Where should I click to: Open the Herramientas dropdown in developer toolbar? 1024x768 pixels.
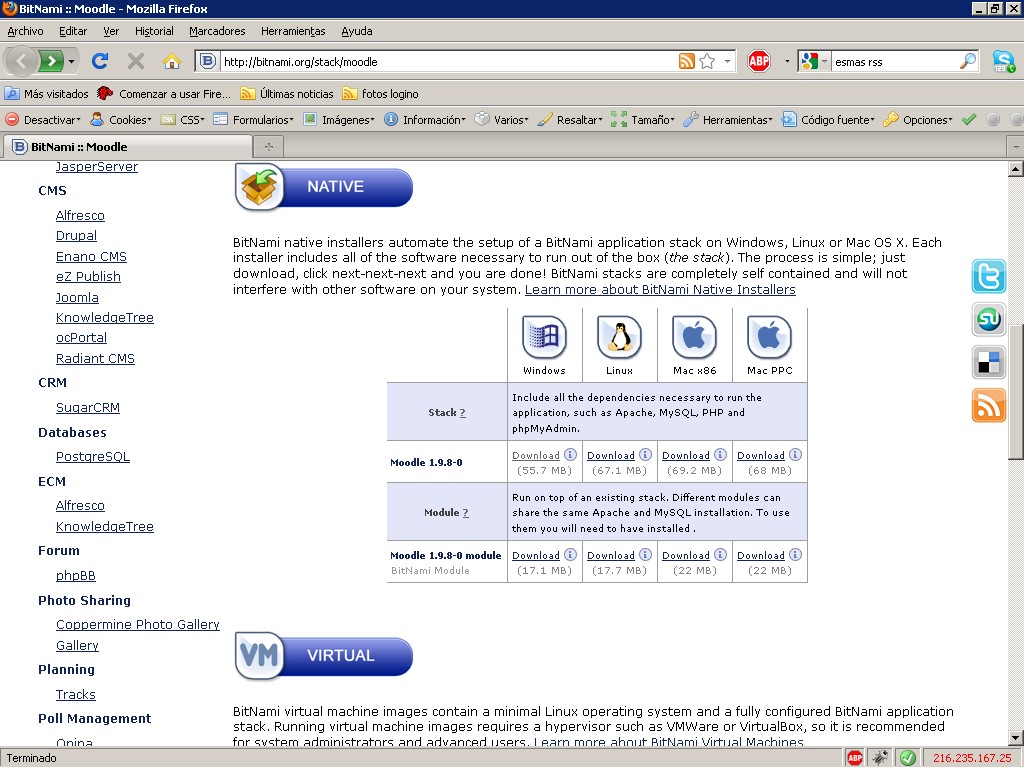pos(728,120)
